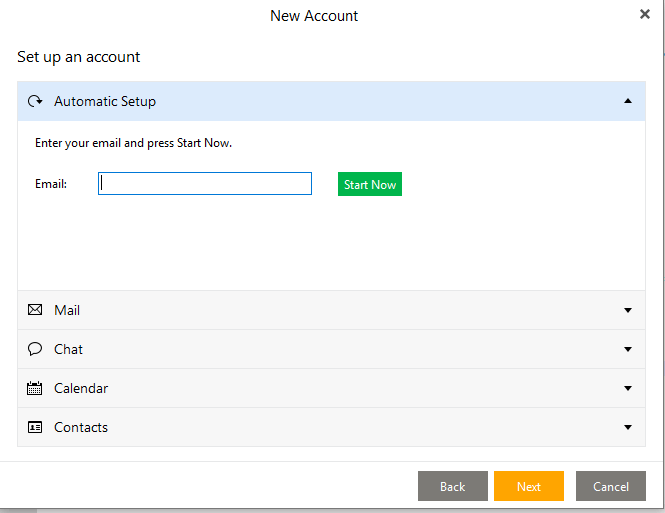The width and height of the screenshot is (665, 513).
Task: Select the Mail section label
Action: [67, 310]
